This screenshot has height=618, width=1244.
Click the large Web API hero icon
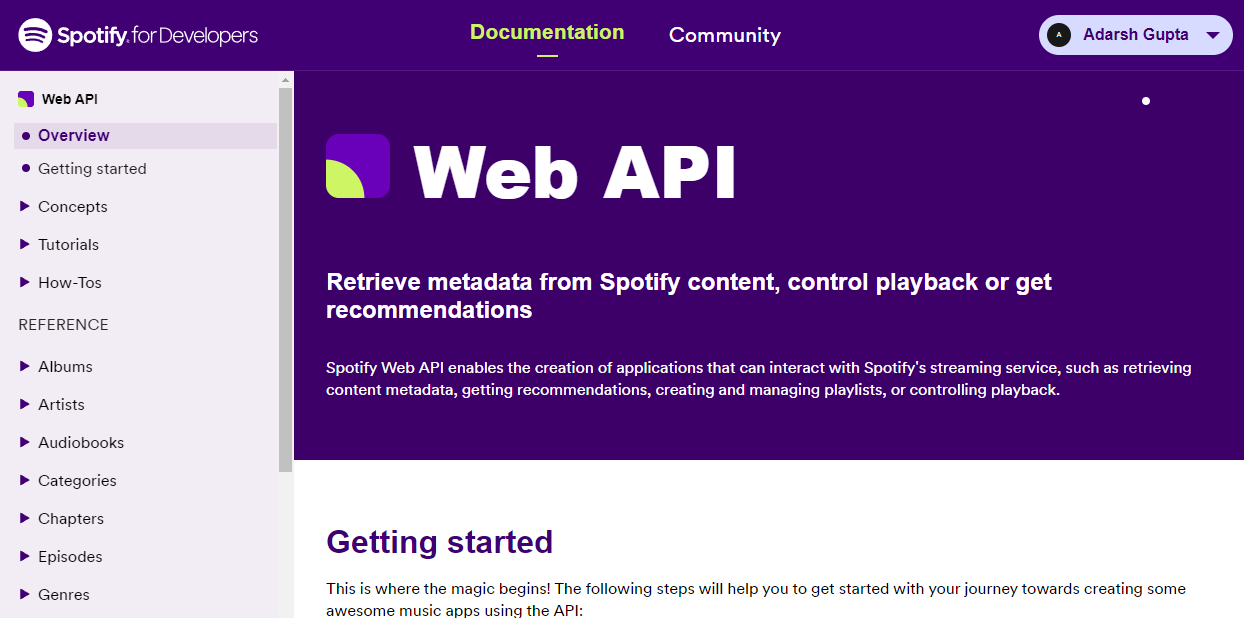point(357,166)
